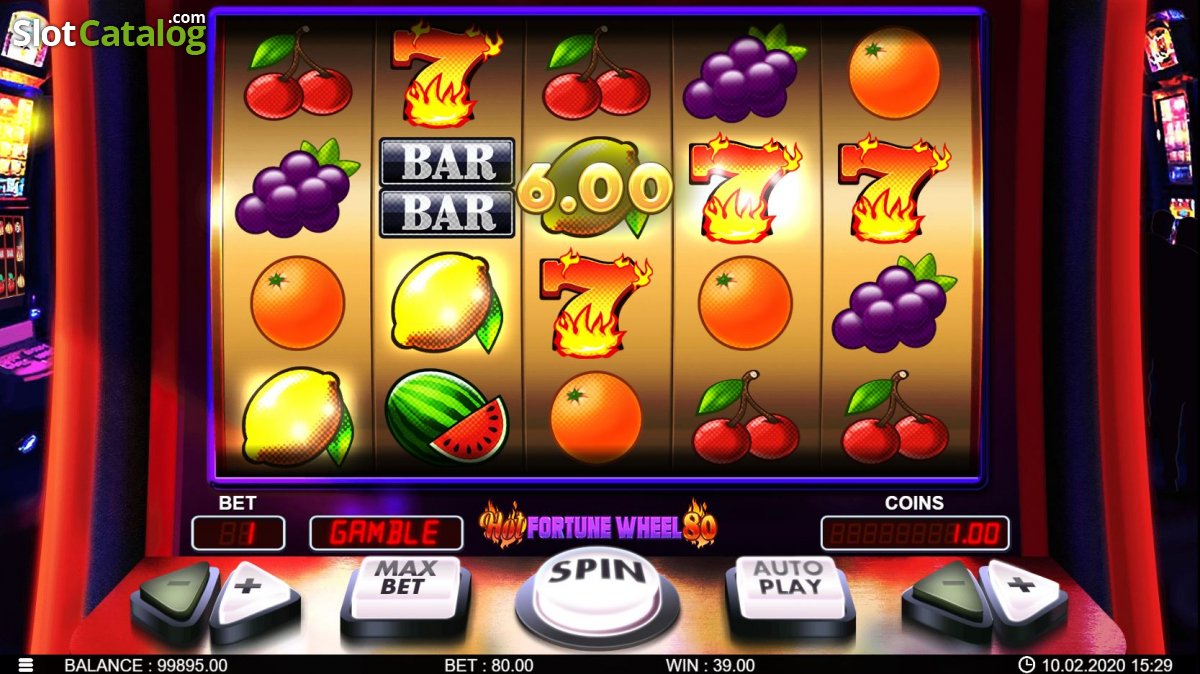
Task: Open the red GAMBLE display
Action: 386,533
